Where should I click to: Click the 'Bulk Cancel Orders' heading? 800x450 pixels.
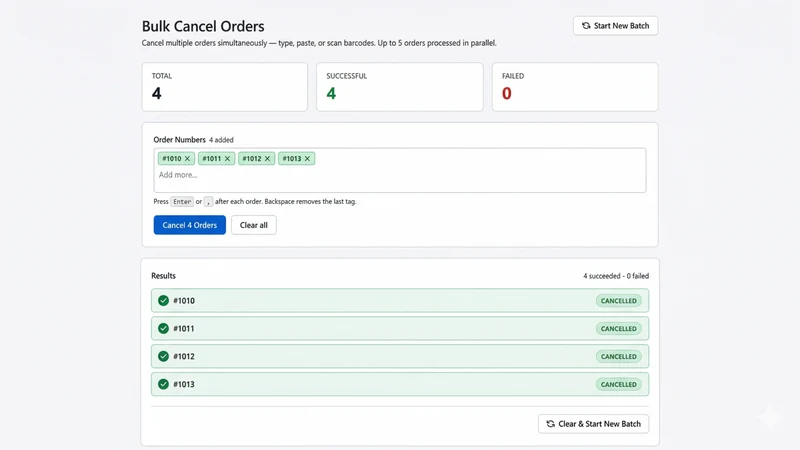point(203,26)
